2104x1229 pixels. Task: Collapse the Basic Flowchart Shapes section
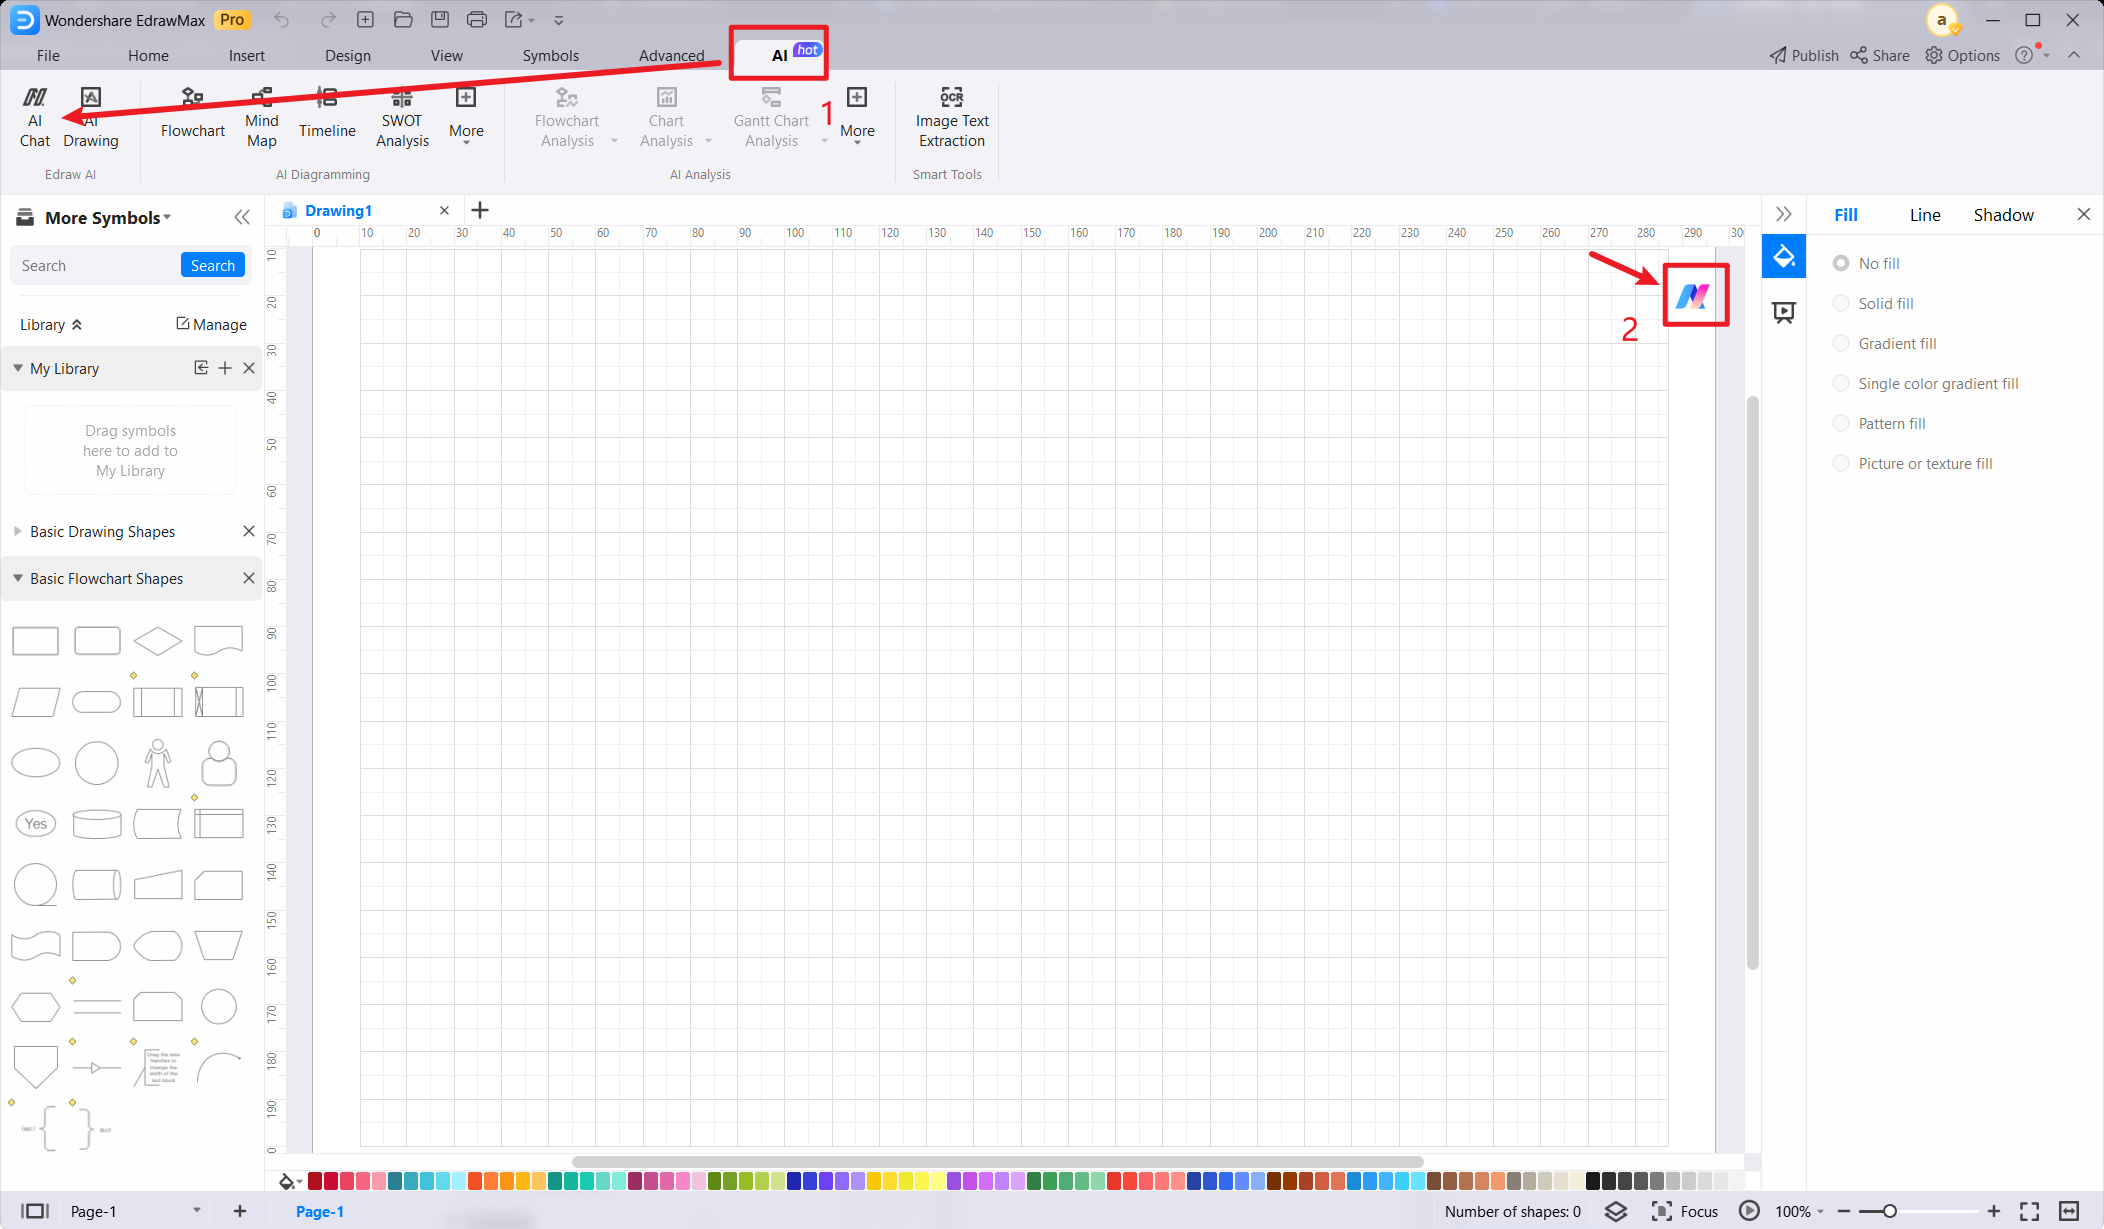click(18, 578)
